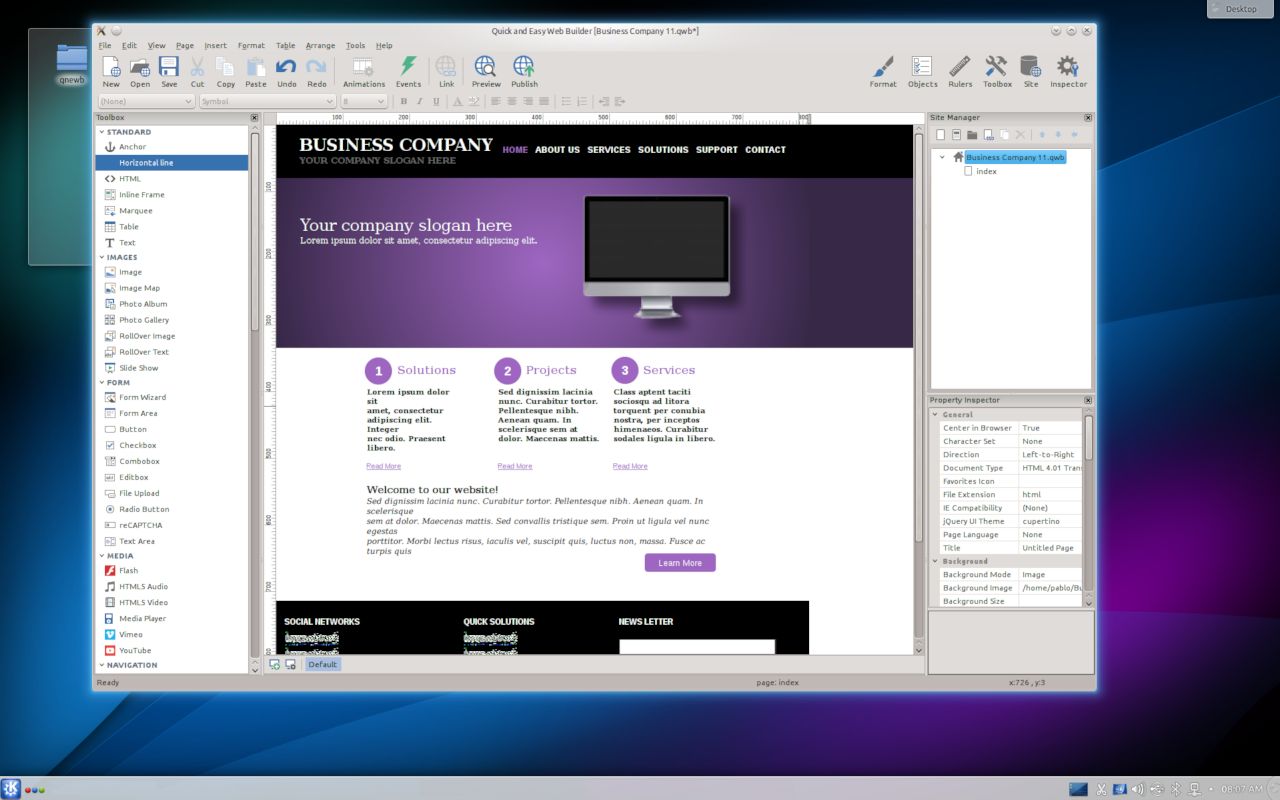Click the Preview toolbar icon
Viewport: 1280px width, 800px height.
pos(486,71)
